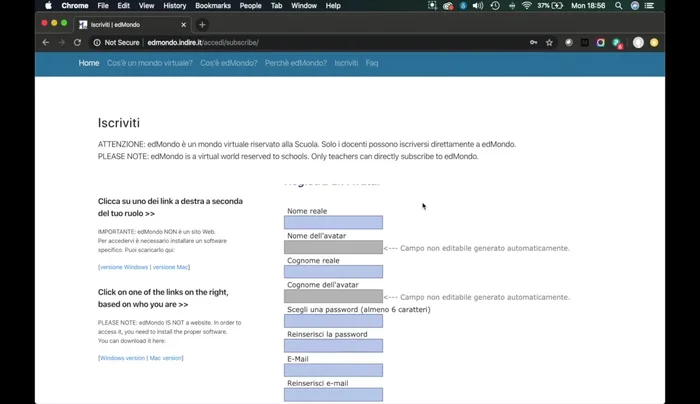Image resolution: width=700 pixels, height=404 pixels.
Task: Focus the Reinserisci la password field
Action: tap(333, 346)
